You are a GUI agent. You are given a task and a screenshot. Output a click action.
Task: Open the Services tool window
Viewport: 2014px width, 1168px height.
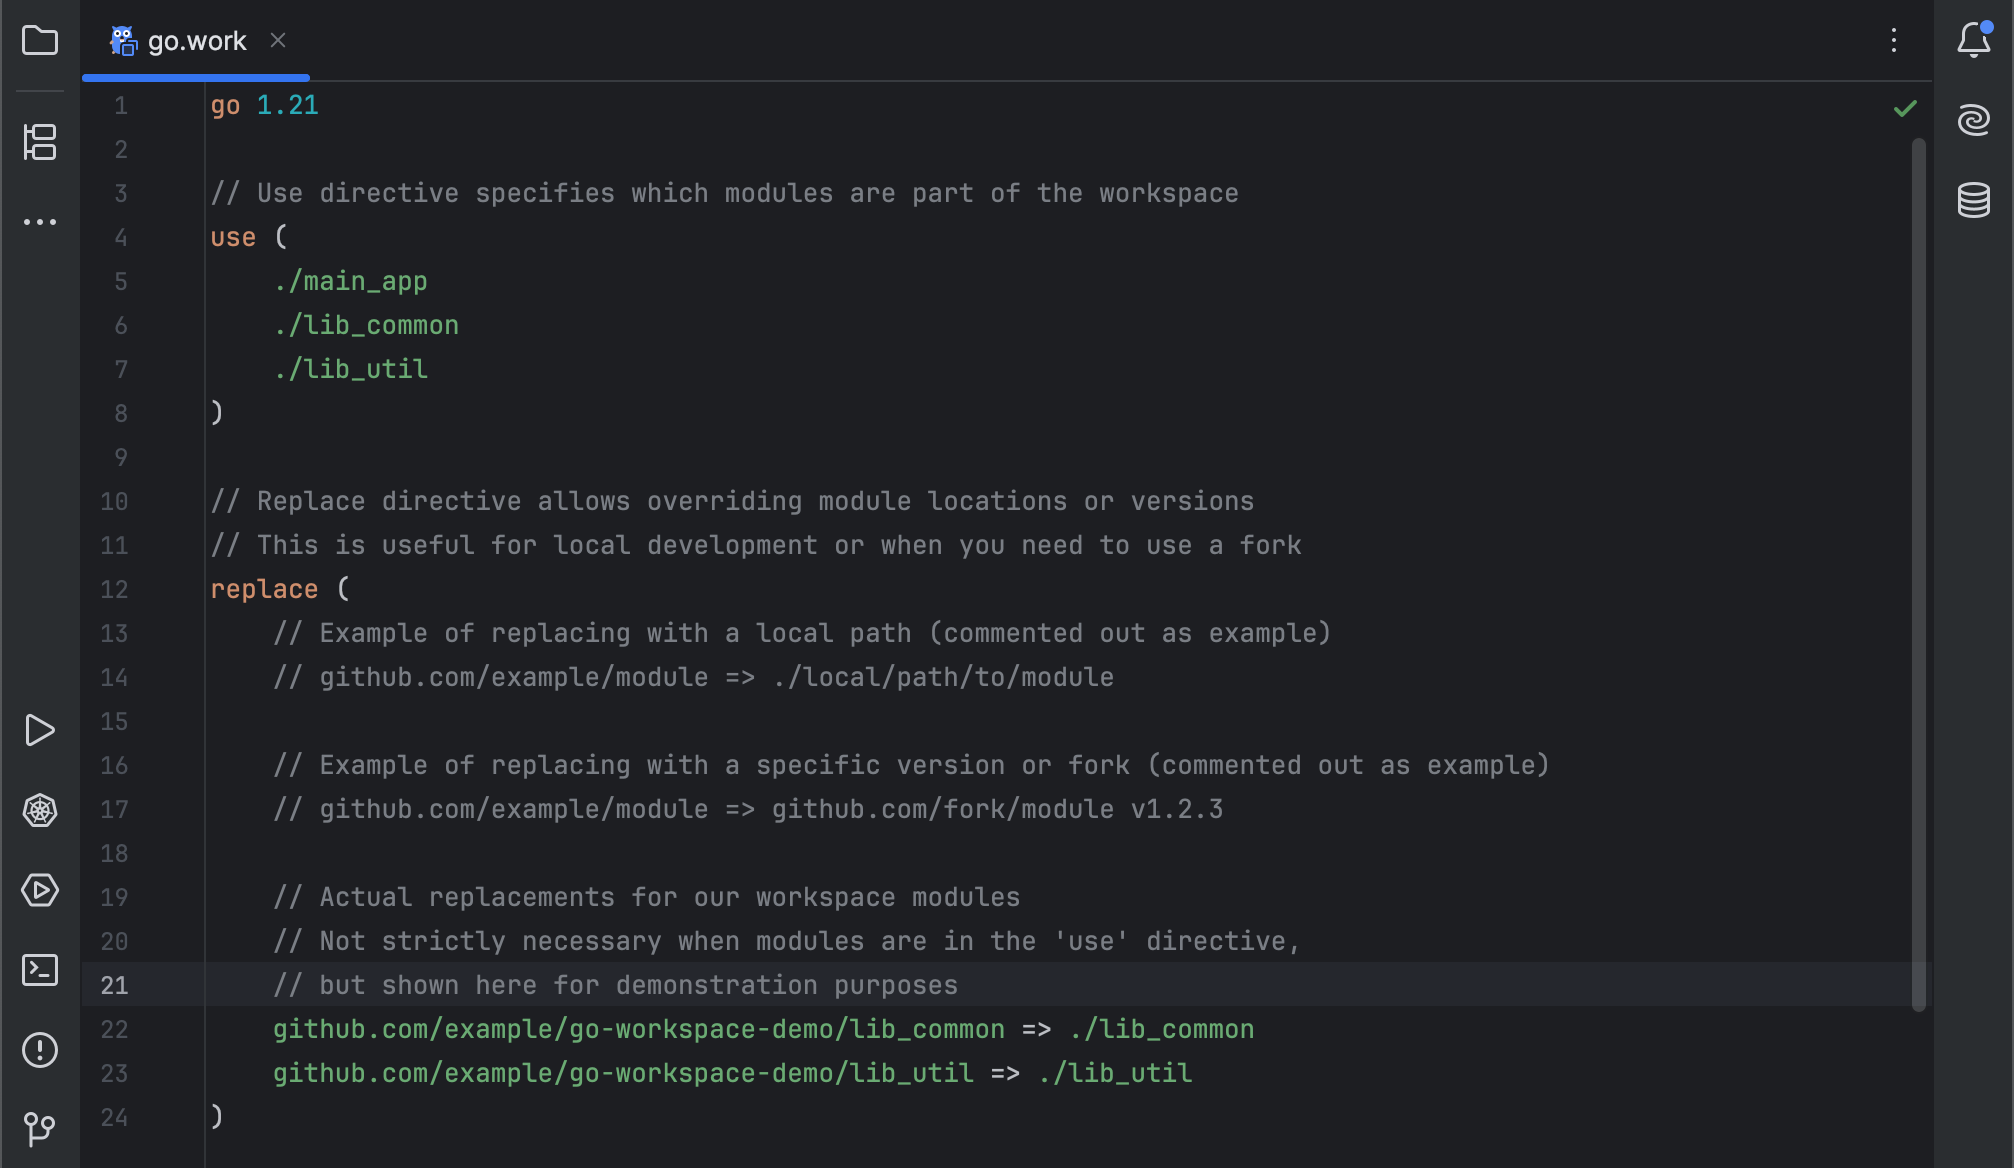[39, 891]
